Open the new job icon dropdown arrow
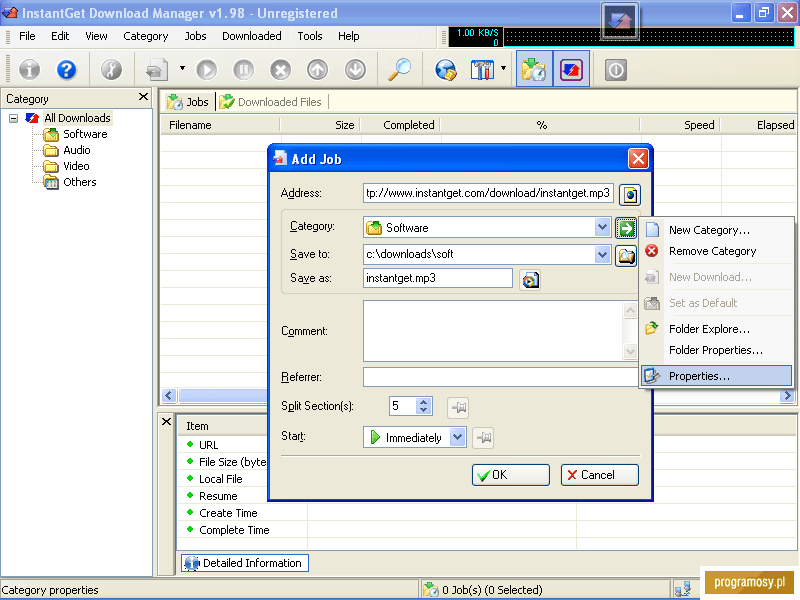The image size is (800, 600). [x=182, y=68]
